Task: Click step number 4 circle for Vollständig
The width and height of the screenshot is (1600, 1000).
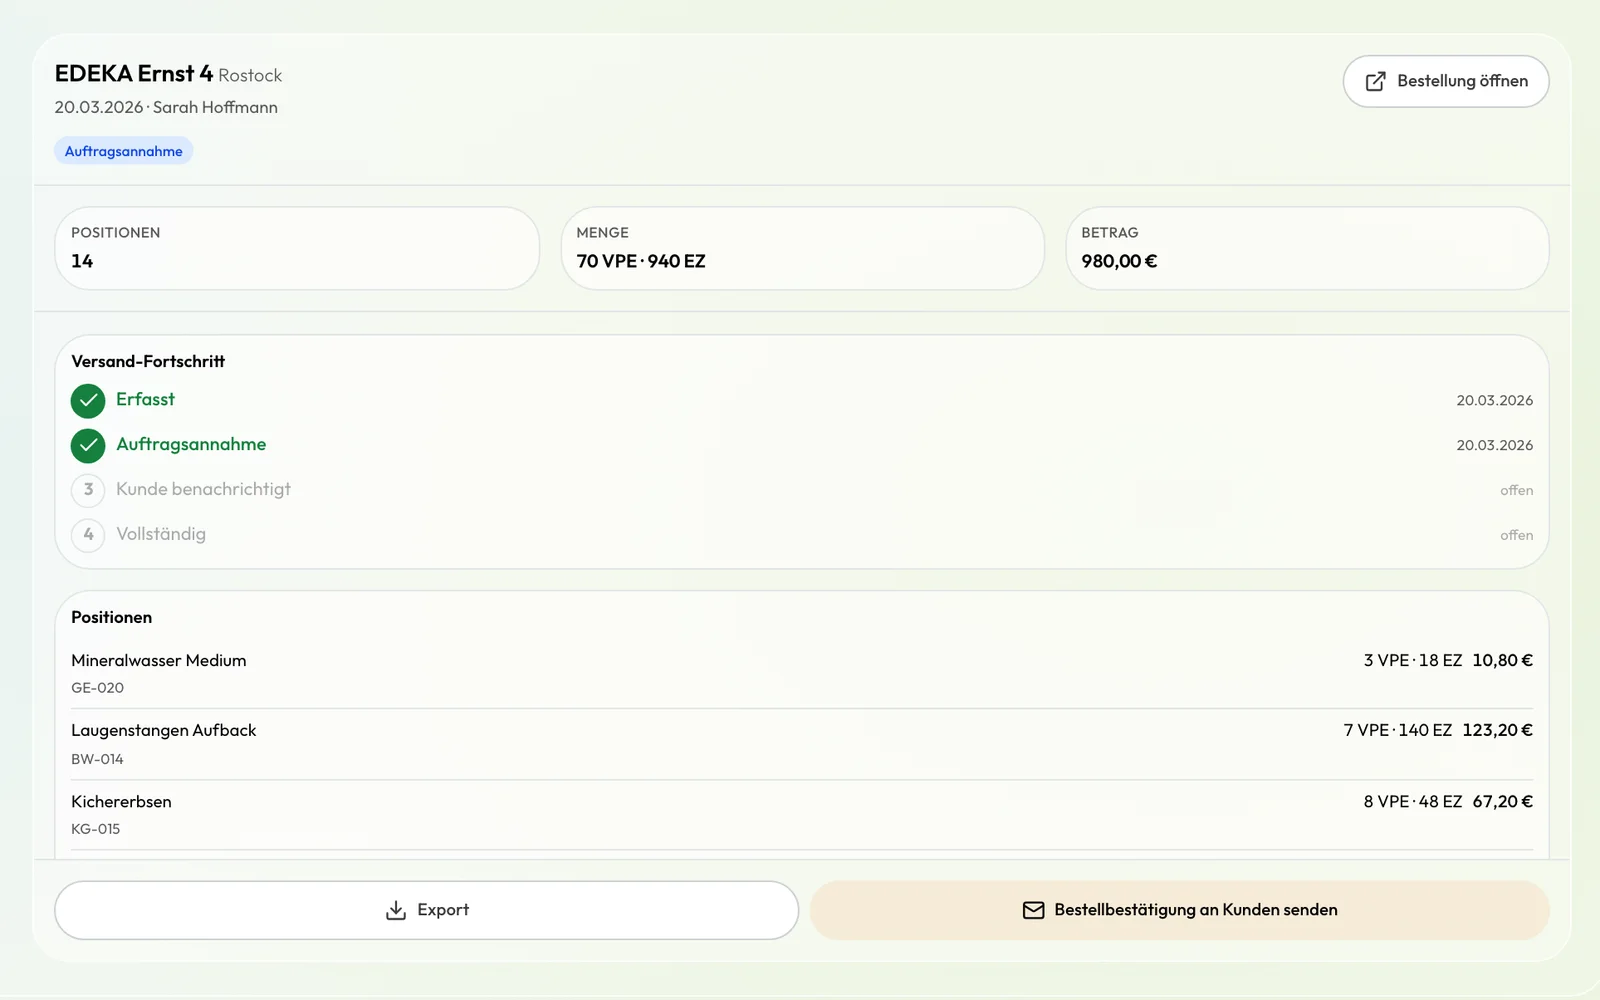Action: click(88, 535)
